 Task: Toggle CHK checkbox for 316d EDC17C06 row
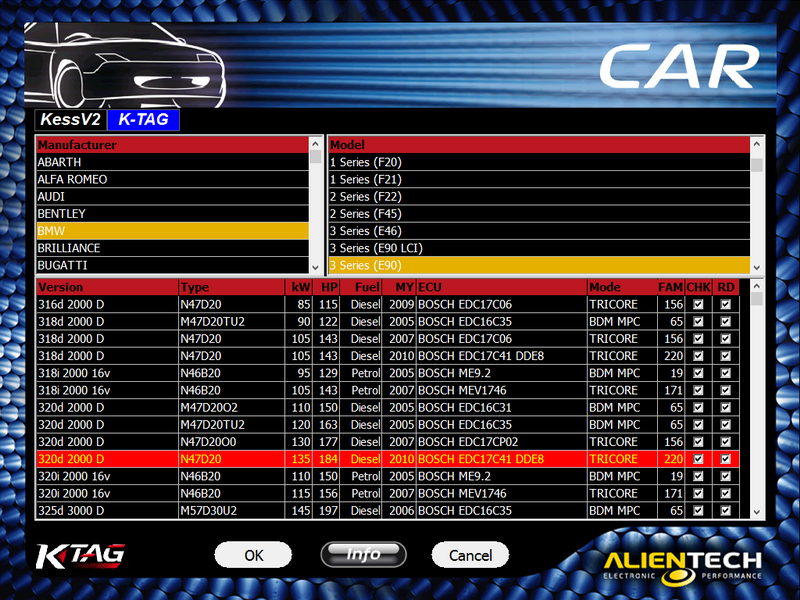point(698,305)
